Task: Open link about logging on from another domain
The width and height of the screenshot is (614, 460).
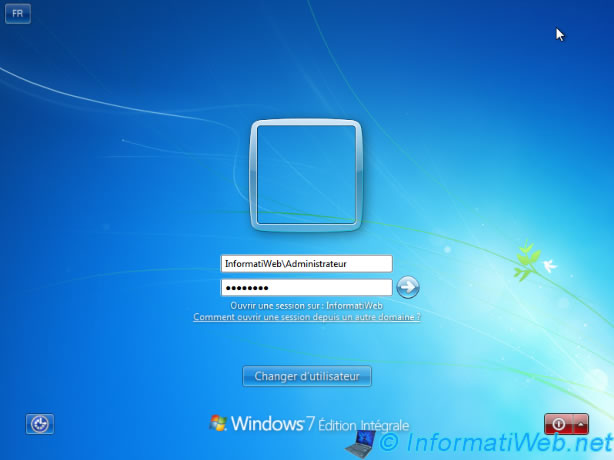Action: pyautogui.click(x=306, y=316)
